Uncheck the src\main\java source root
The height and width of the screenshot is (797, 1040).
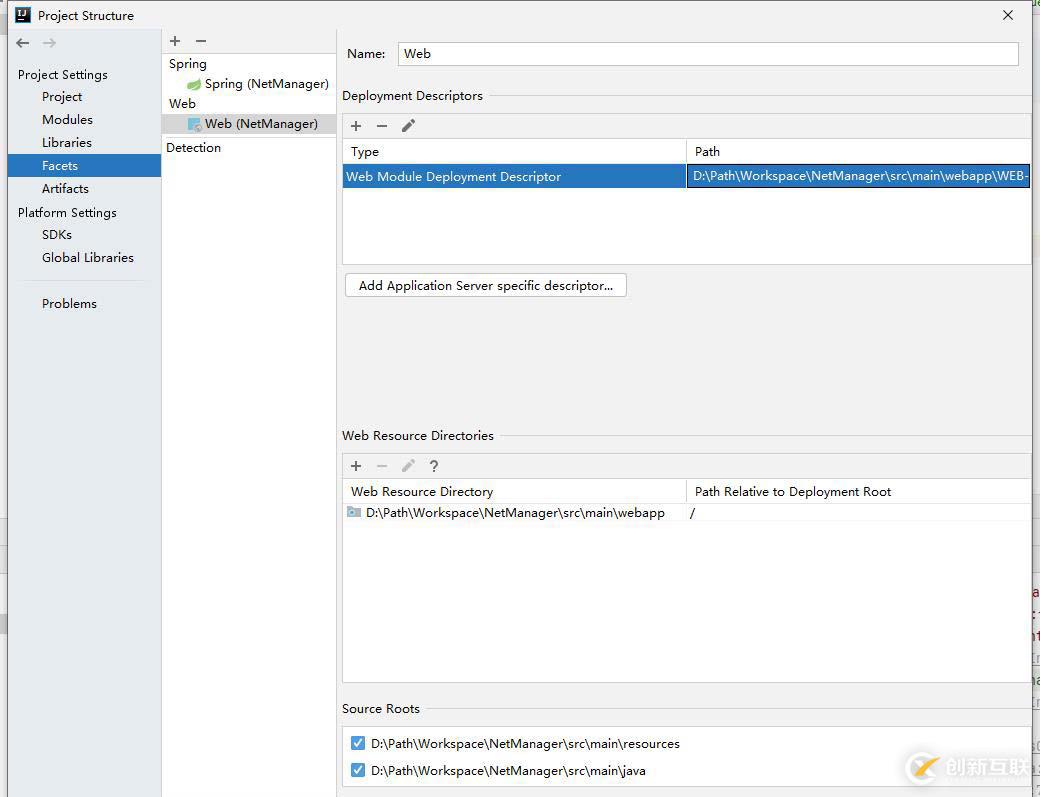[358, 771]
